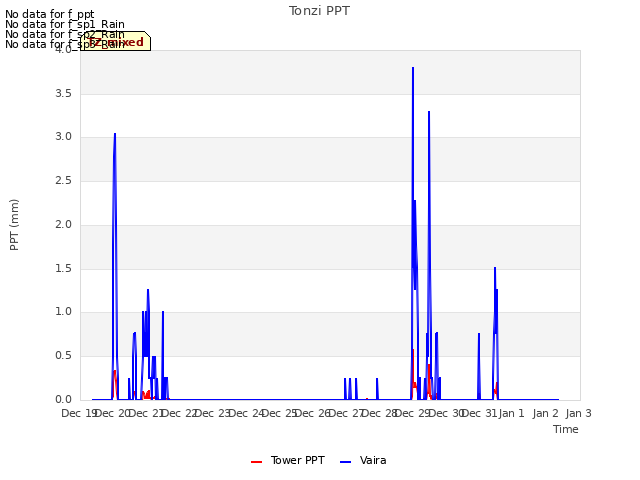Click the Vaira peak near 3.0 mm on Dec 20
The height and width of the screenshot is (480, 640).
[115, 134]
